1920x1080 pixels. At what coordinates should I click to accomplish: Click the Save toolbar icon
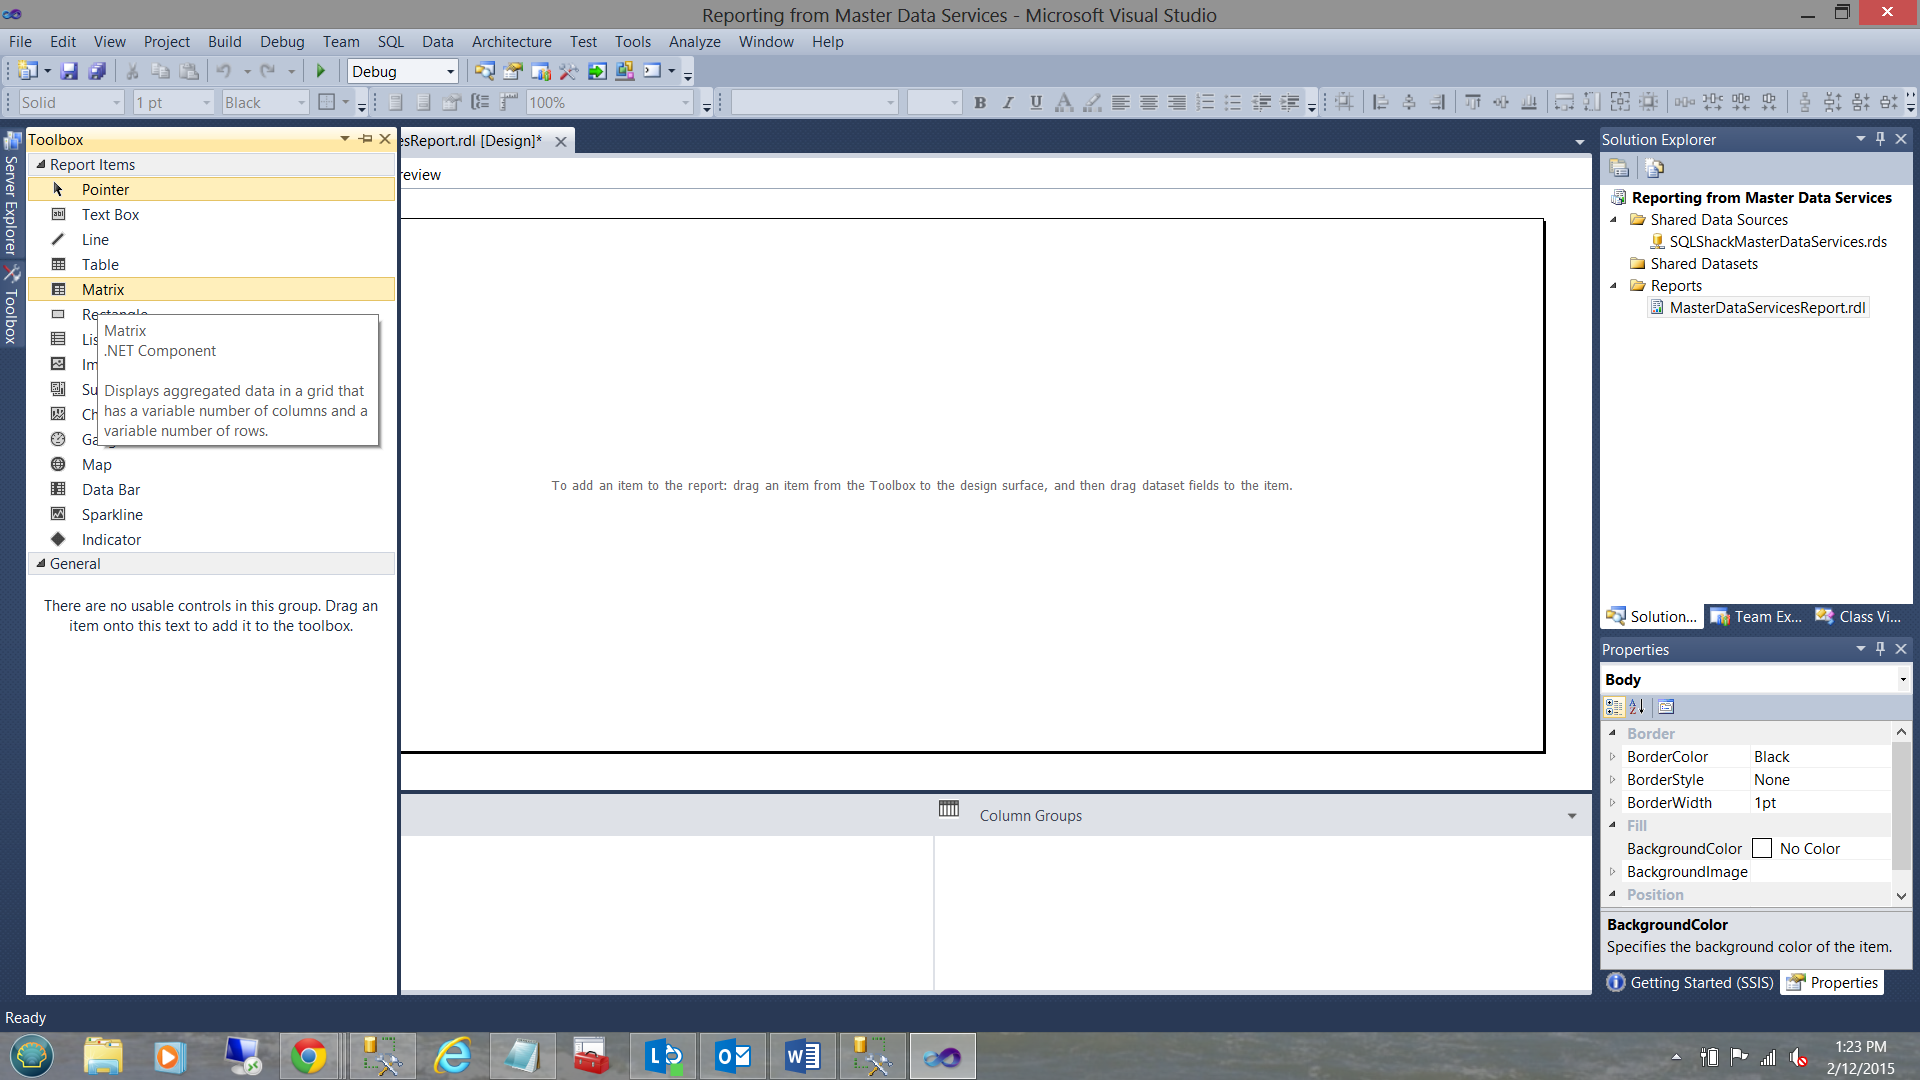click(x=69, y=71)
